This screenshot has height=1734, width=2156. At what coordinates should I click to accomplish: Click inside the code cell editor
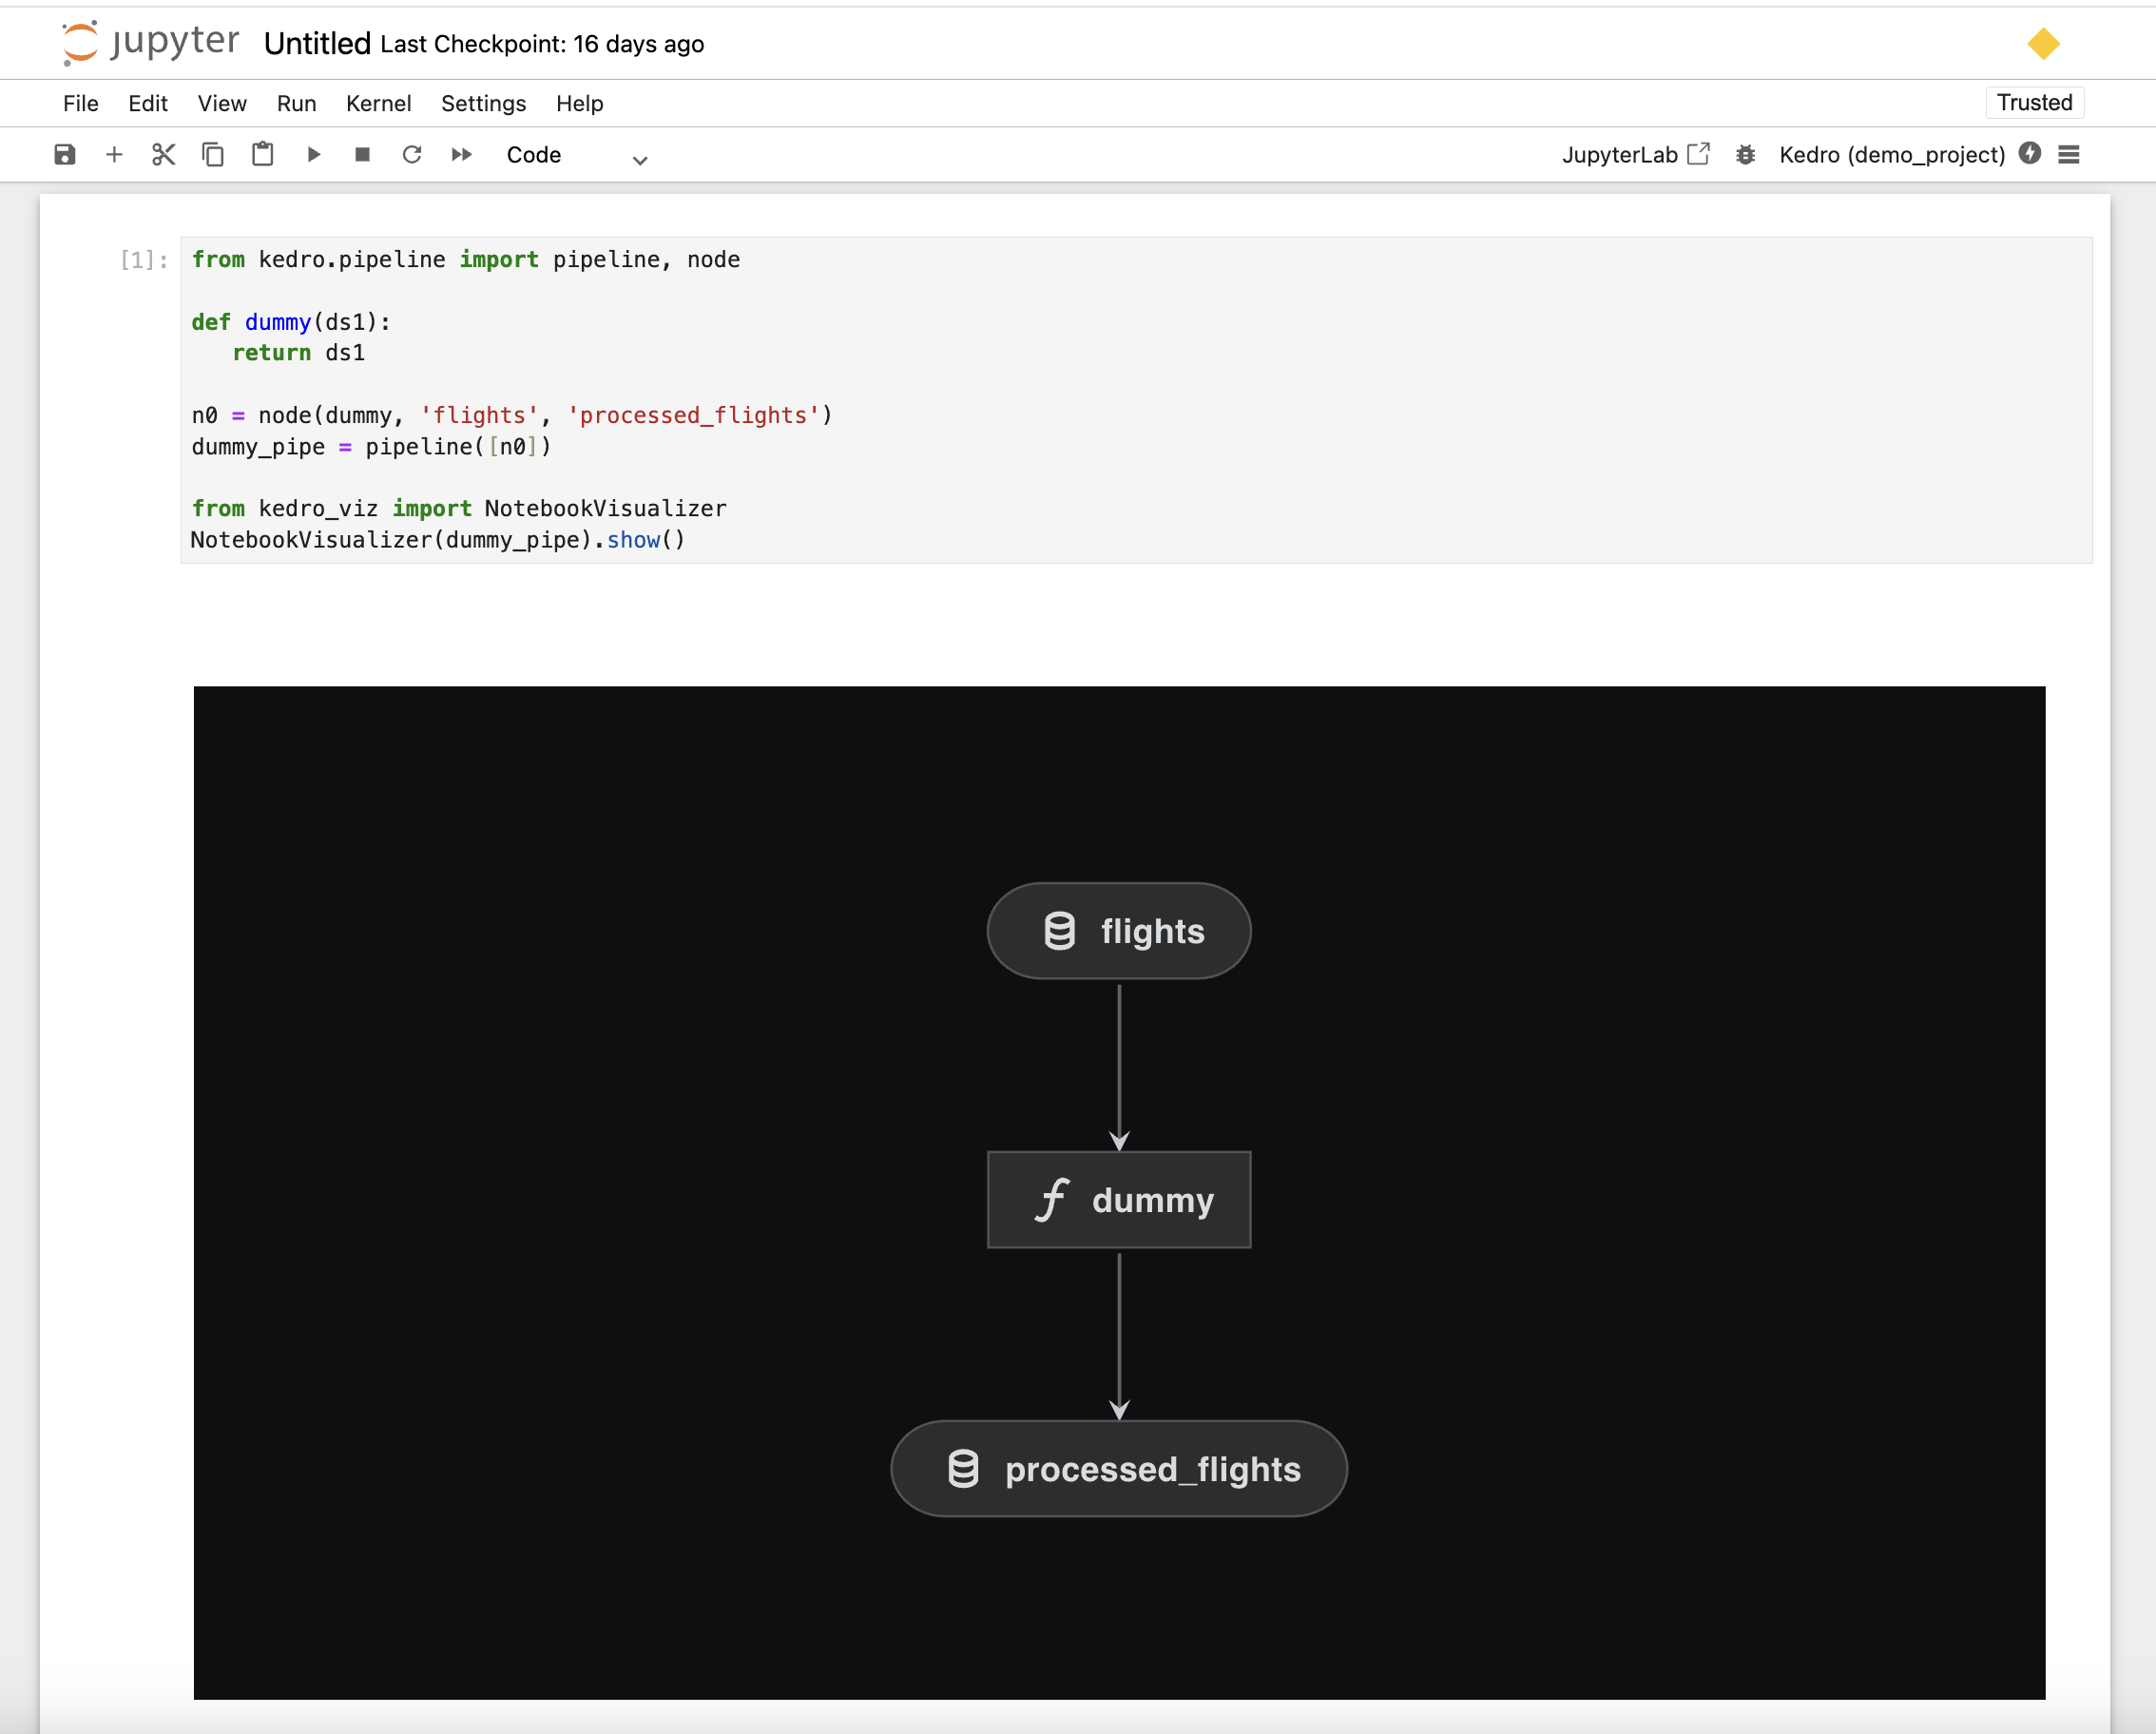1136,400
